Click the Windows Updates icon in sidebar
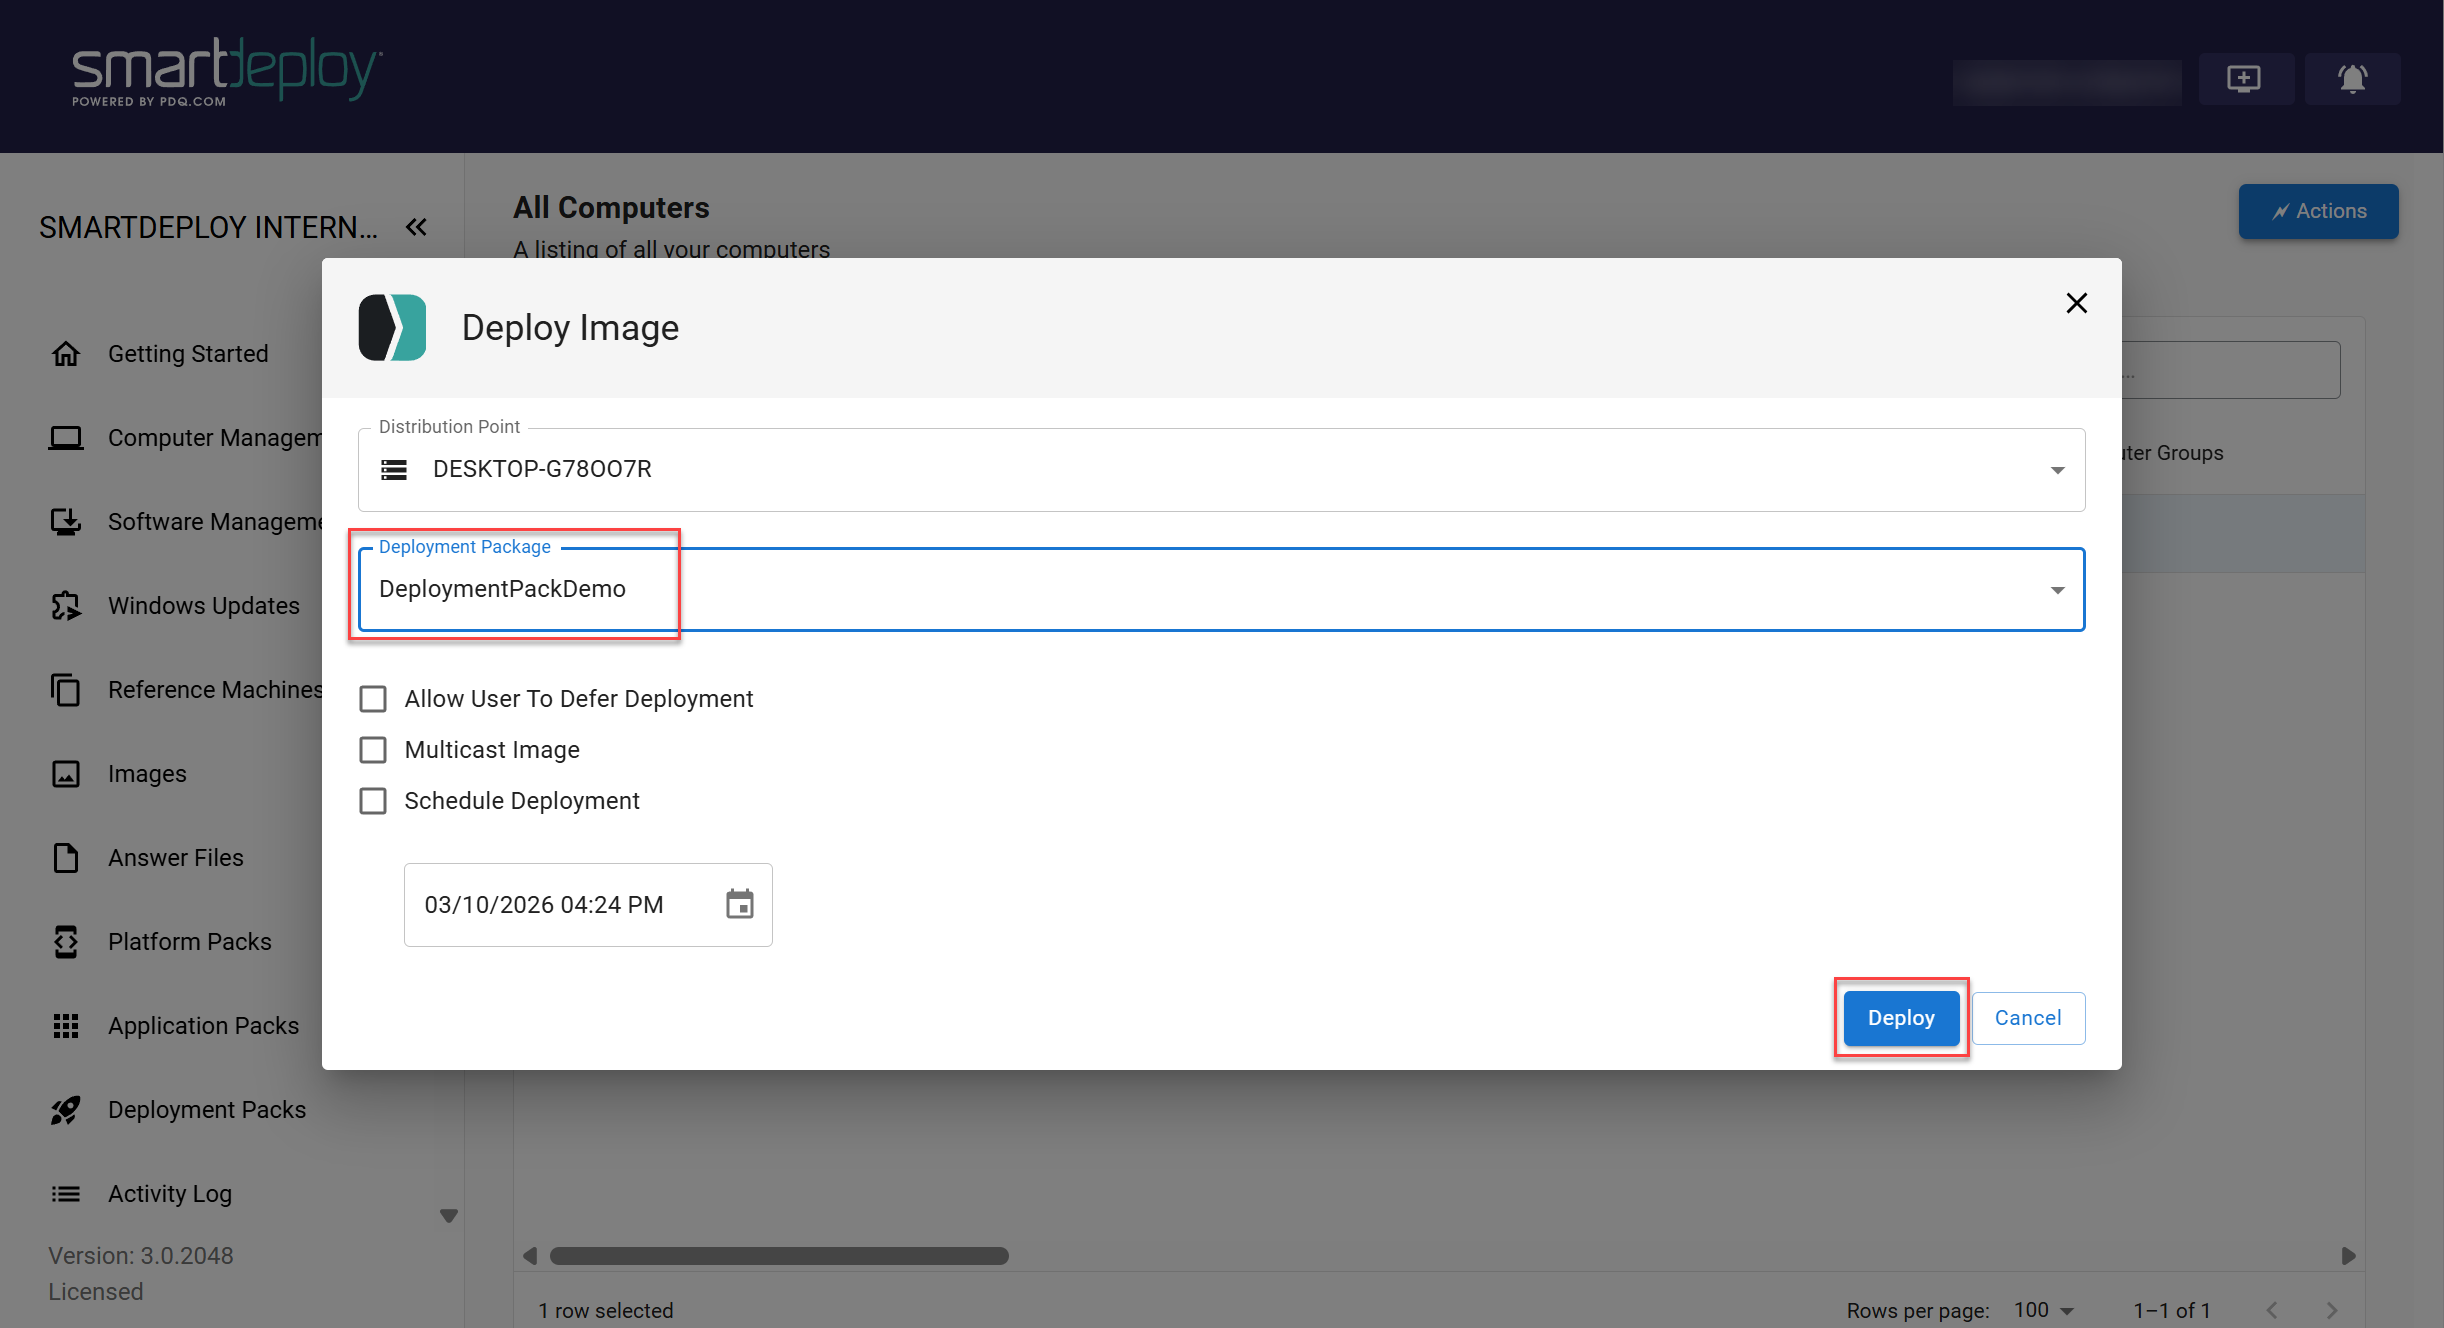Image resolution: width=2444 pixels, height=1328 pixels. click(66, 606)
